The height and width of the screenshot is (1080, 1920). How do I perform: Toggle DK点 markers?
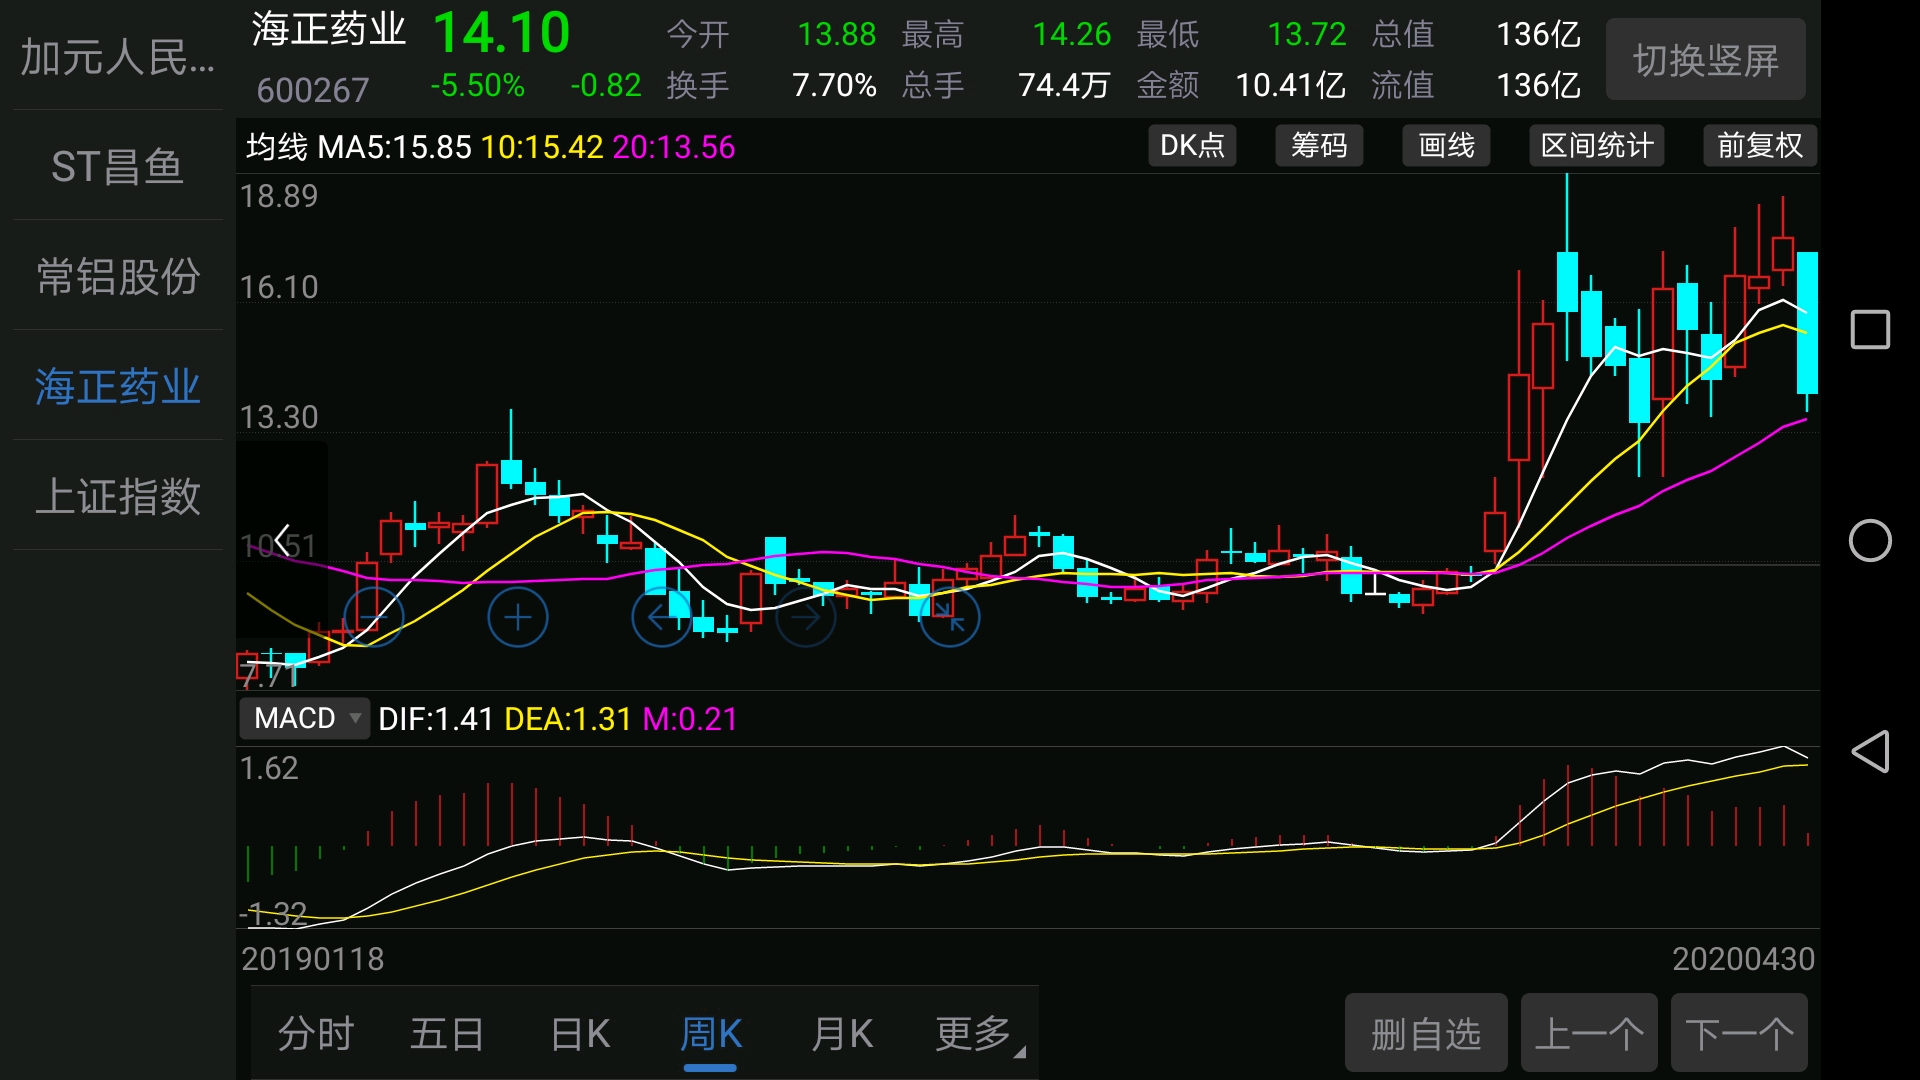[1192, 146]
